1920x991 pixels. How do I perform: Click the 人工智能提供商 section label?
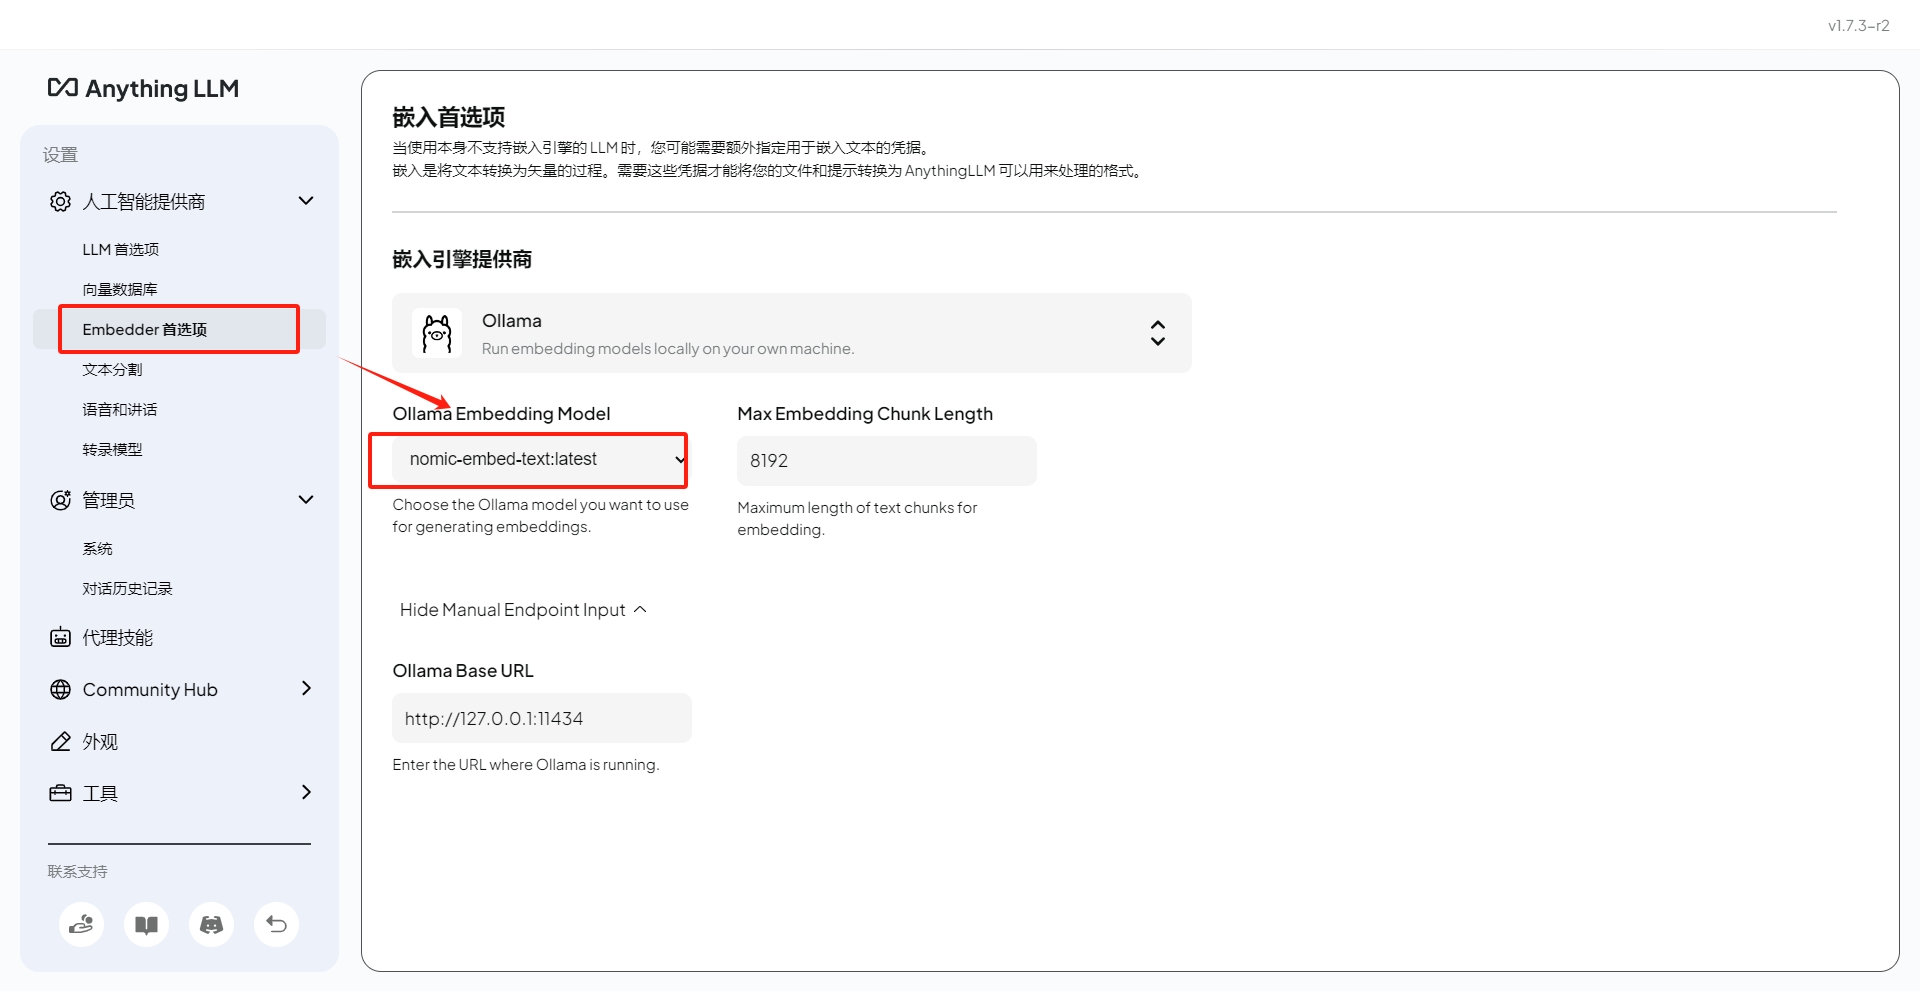click(x=144, y=201)
